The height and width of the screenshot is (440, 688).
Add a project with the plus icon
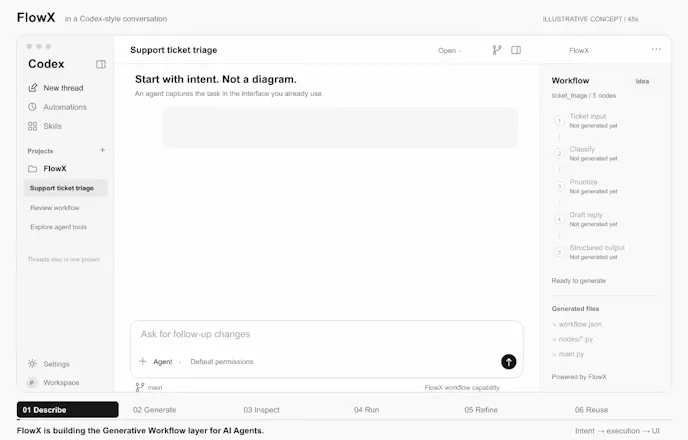coord(102,150)
